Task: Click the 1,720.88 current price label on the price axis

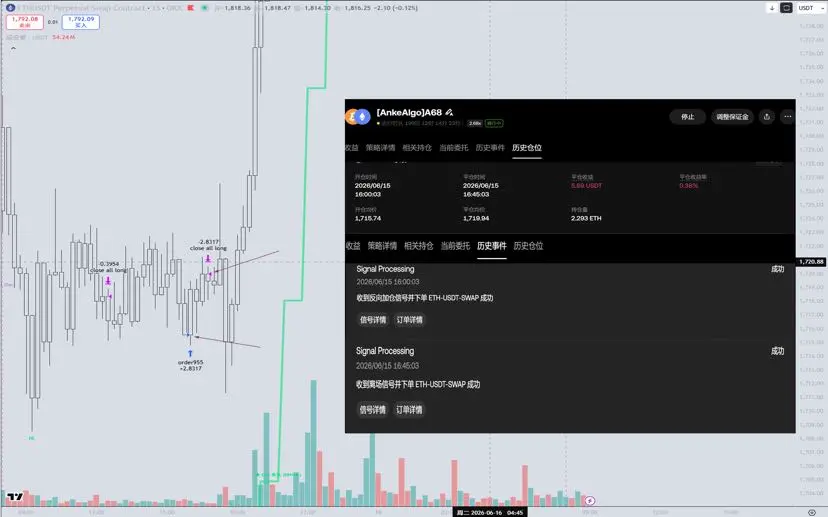Action: tap(811, 261)
